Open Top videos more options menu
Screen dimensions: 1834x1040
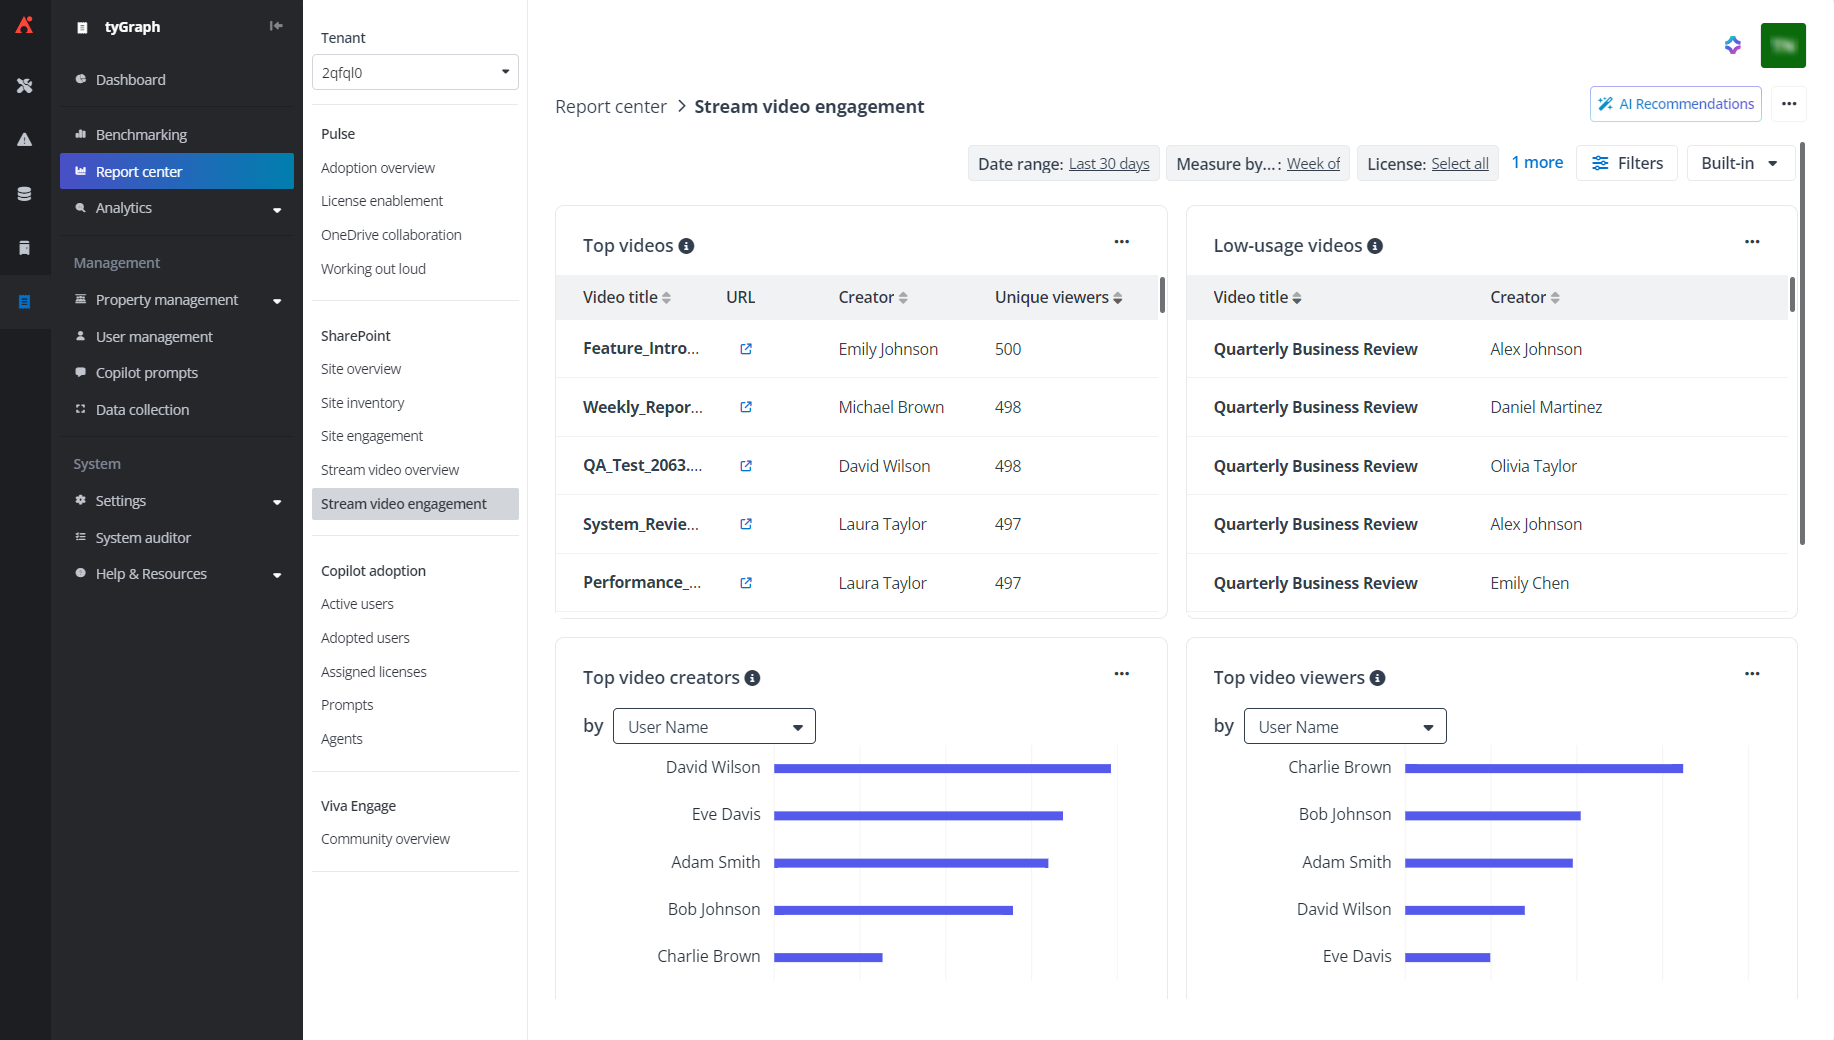click(x=1121, y=242)
